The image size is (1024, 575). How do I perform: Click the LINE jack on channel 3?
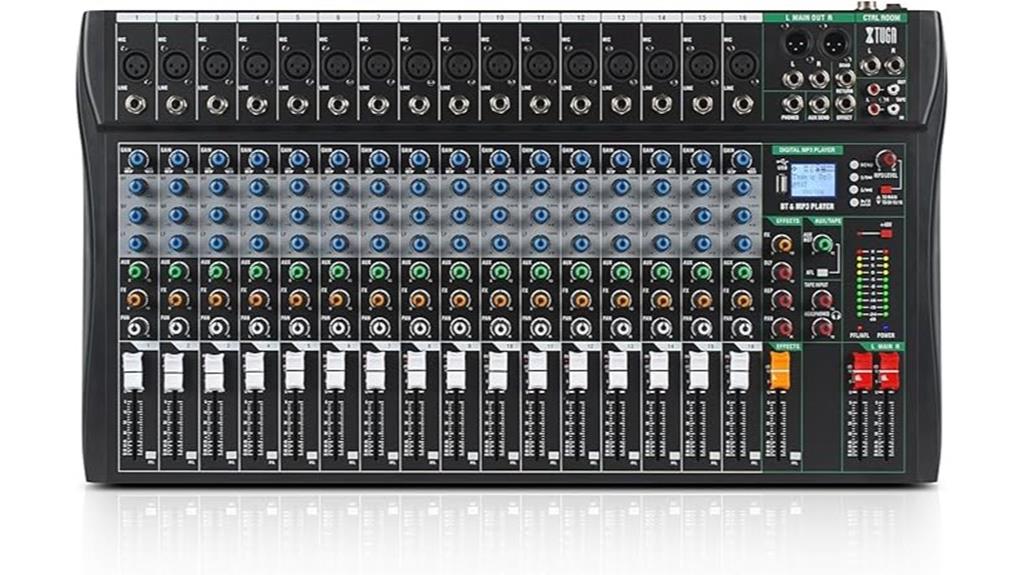(x=217, y=105)
